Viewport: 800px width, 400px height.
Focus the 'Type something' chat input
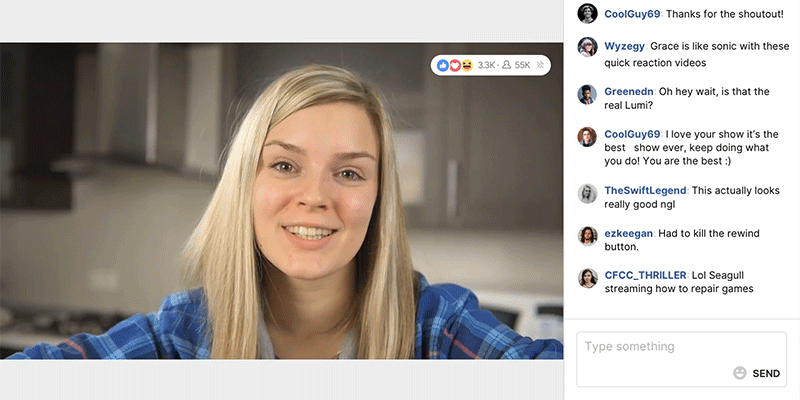[660, 348]
